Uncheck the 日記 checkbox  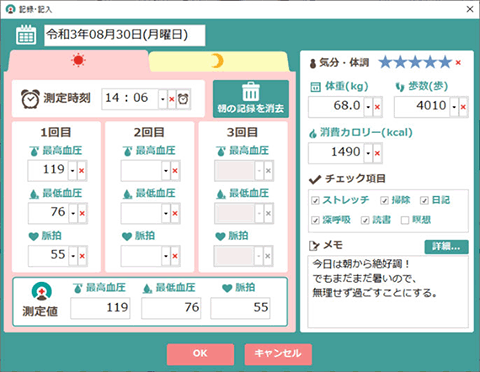pyautogui.click(x=424, y=201)
